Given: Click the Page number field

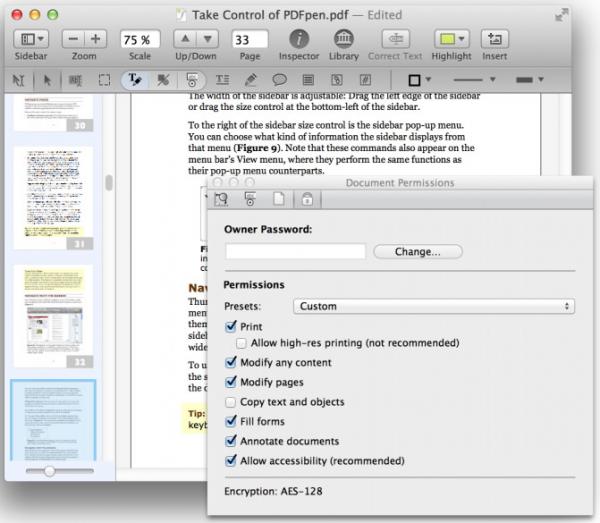Looking at the screenshot, I should point(249,39).
